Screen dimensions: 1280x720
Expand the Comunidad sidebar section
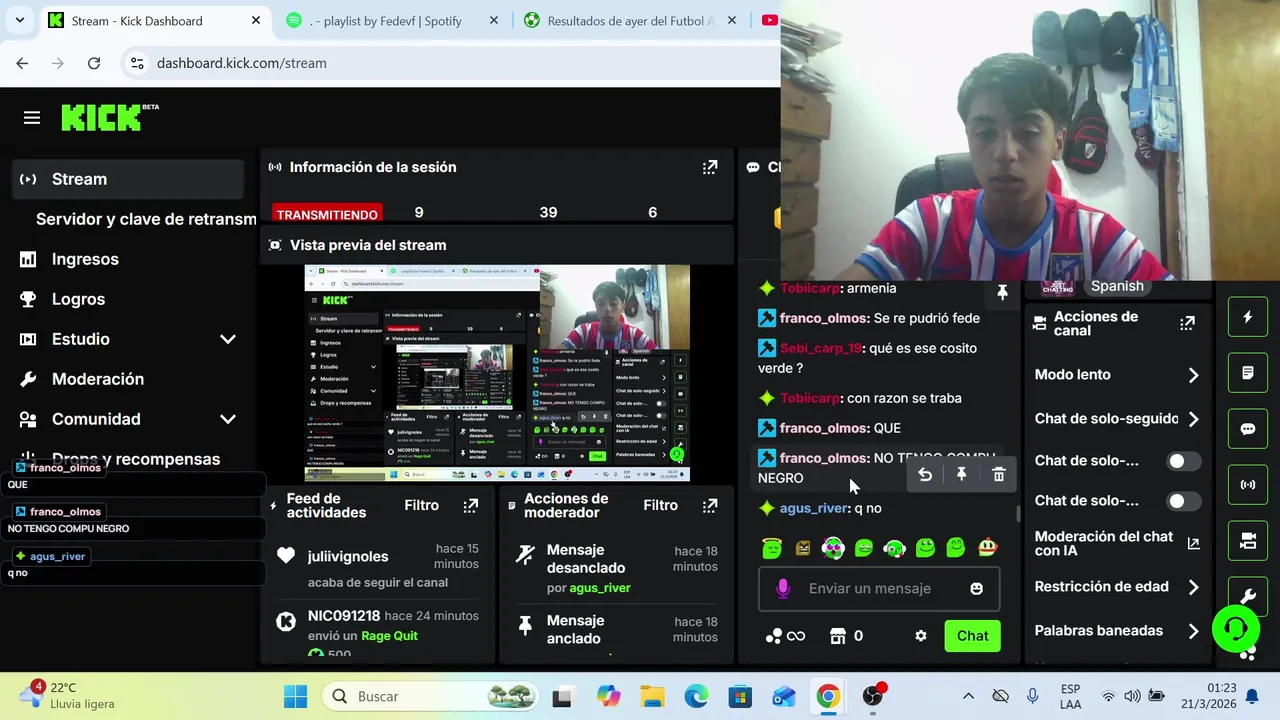(228, 419)
